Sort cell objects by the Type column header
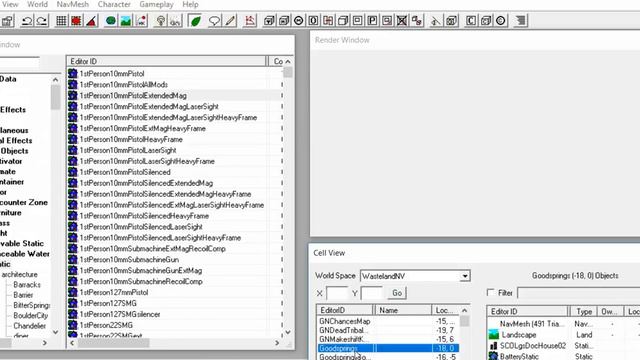This screenshot has height=360, width=640. click(x=584, y=311)
